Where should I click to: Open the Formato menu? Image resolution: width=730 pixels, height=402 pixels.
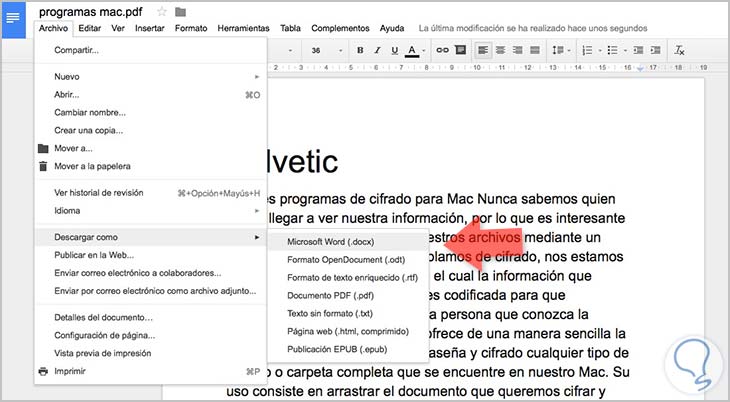click(191, 28)
